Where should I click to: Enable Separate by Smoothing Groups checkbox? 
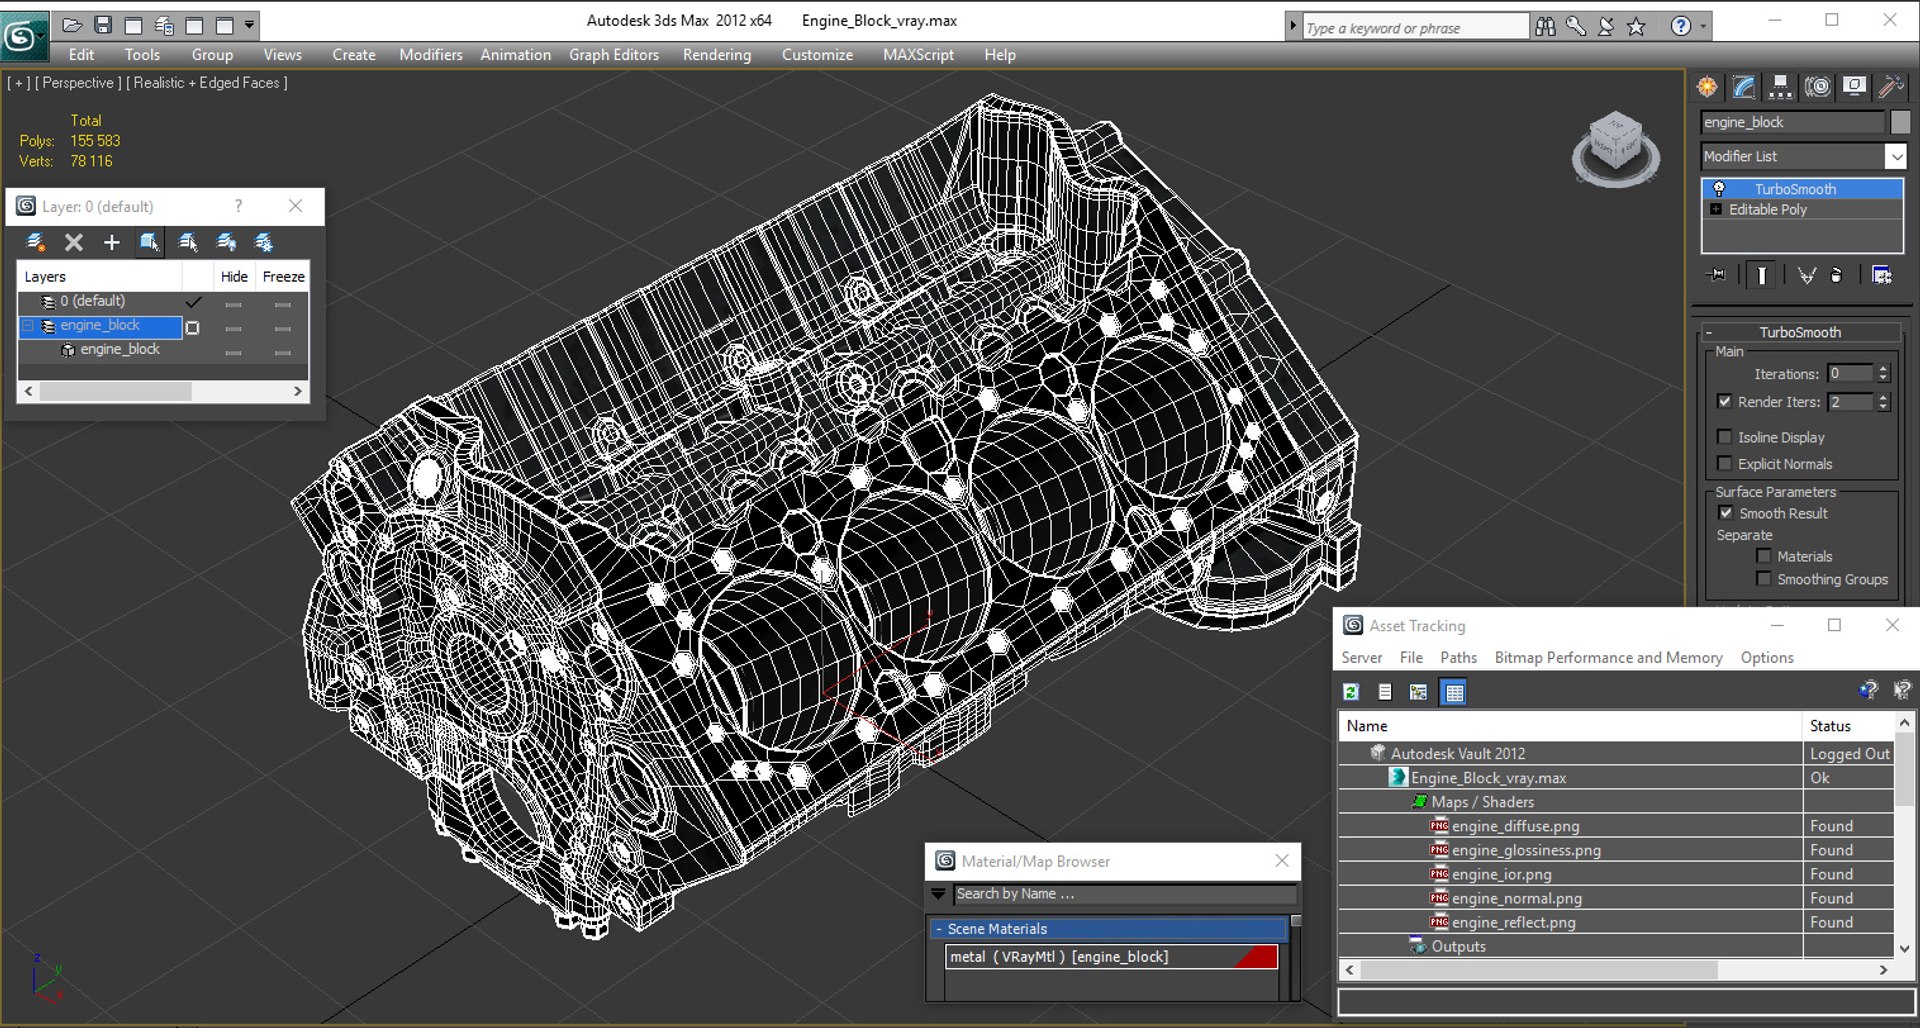1764,579
